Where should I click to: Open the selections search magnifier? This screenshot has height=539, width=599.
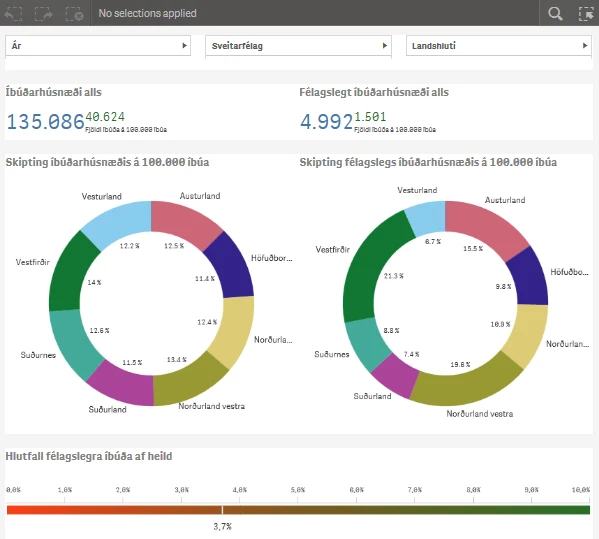point(555,13)
